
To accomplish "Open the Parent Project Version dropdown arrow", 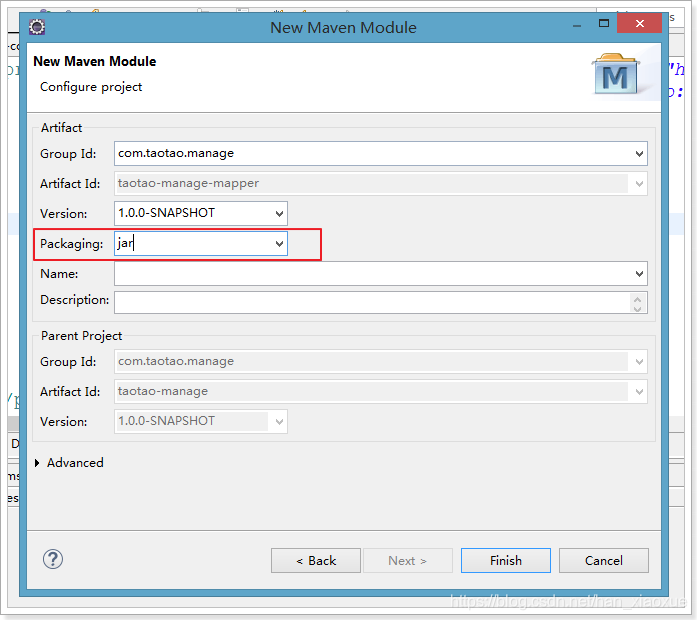I will pyautogui.click(x=279, y=421).
